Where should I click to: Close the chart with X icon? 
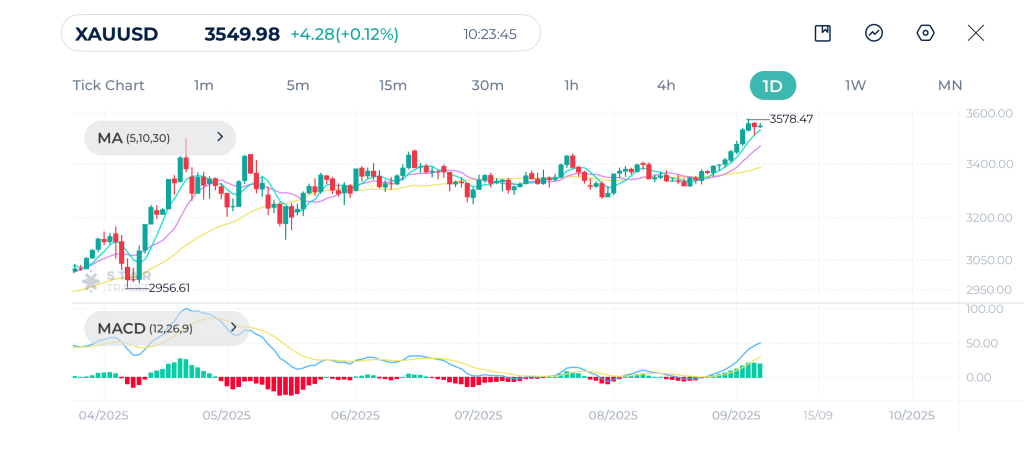tap(976, 33)
